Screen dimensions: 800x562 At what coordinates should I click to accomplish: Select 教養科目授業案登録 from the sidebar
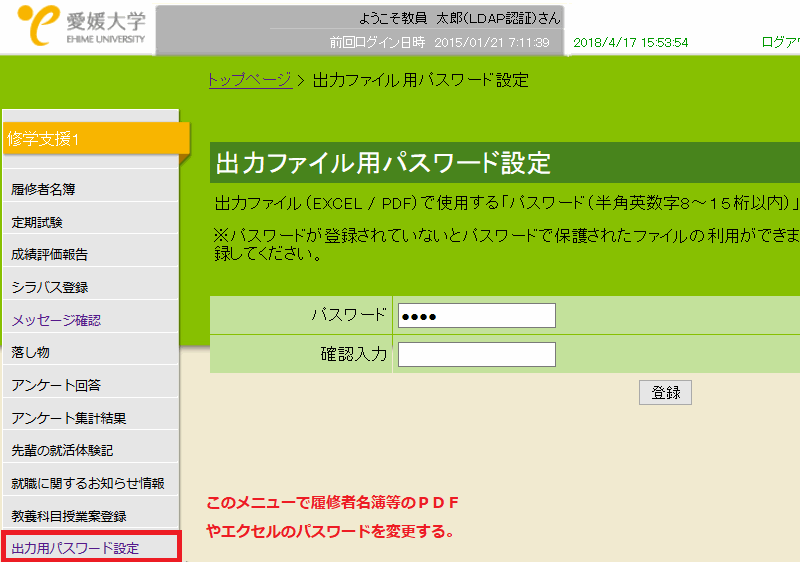coord(69,516)
